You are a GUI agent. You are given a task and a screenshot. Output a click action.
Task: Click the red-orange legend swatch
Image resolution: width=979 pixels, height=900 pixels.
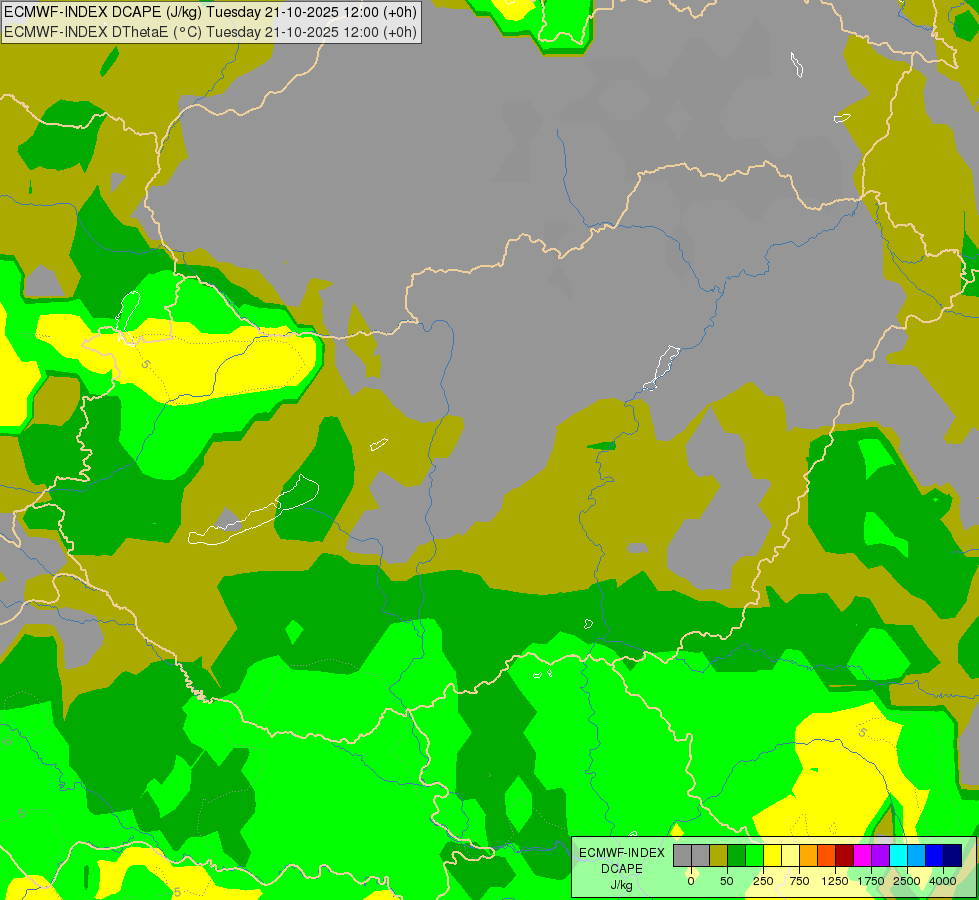[827, 855]
